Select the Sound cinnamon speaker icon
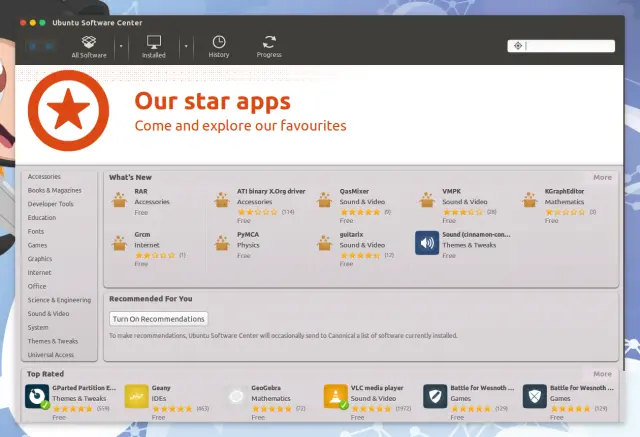Viewport: 640px width, 437px height. click(427, 243)
